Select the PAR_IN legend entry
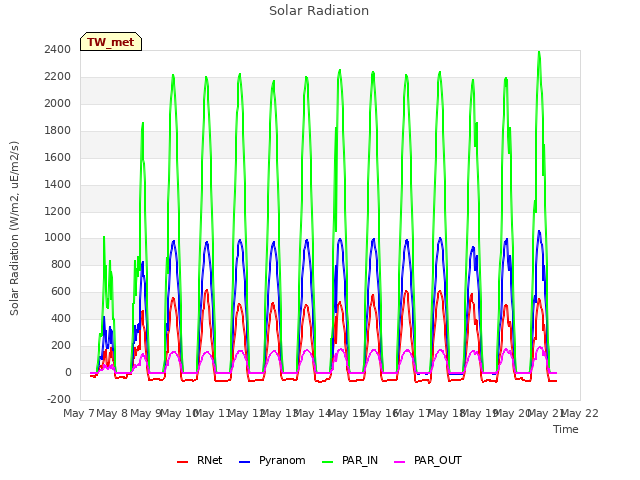 click(350, 460)
